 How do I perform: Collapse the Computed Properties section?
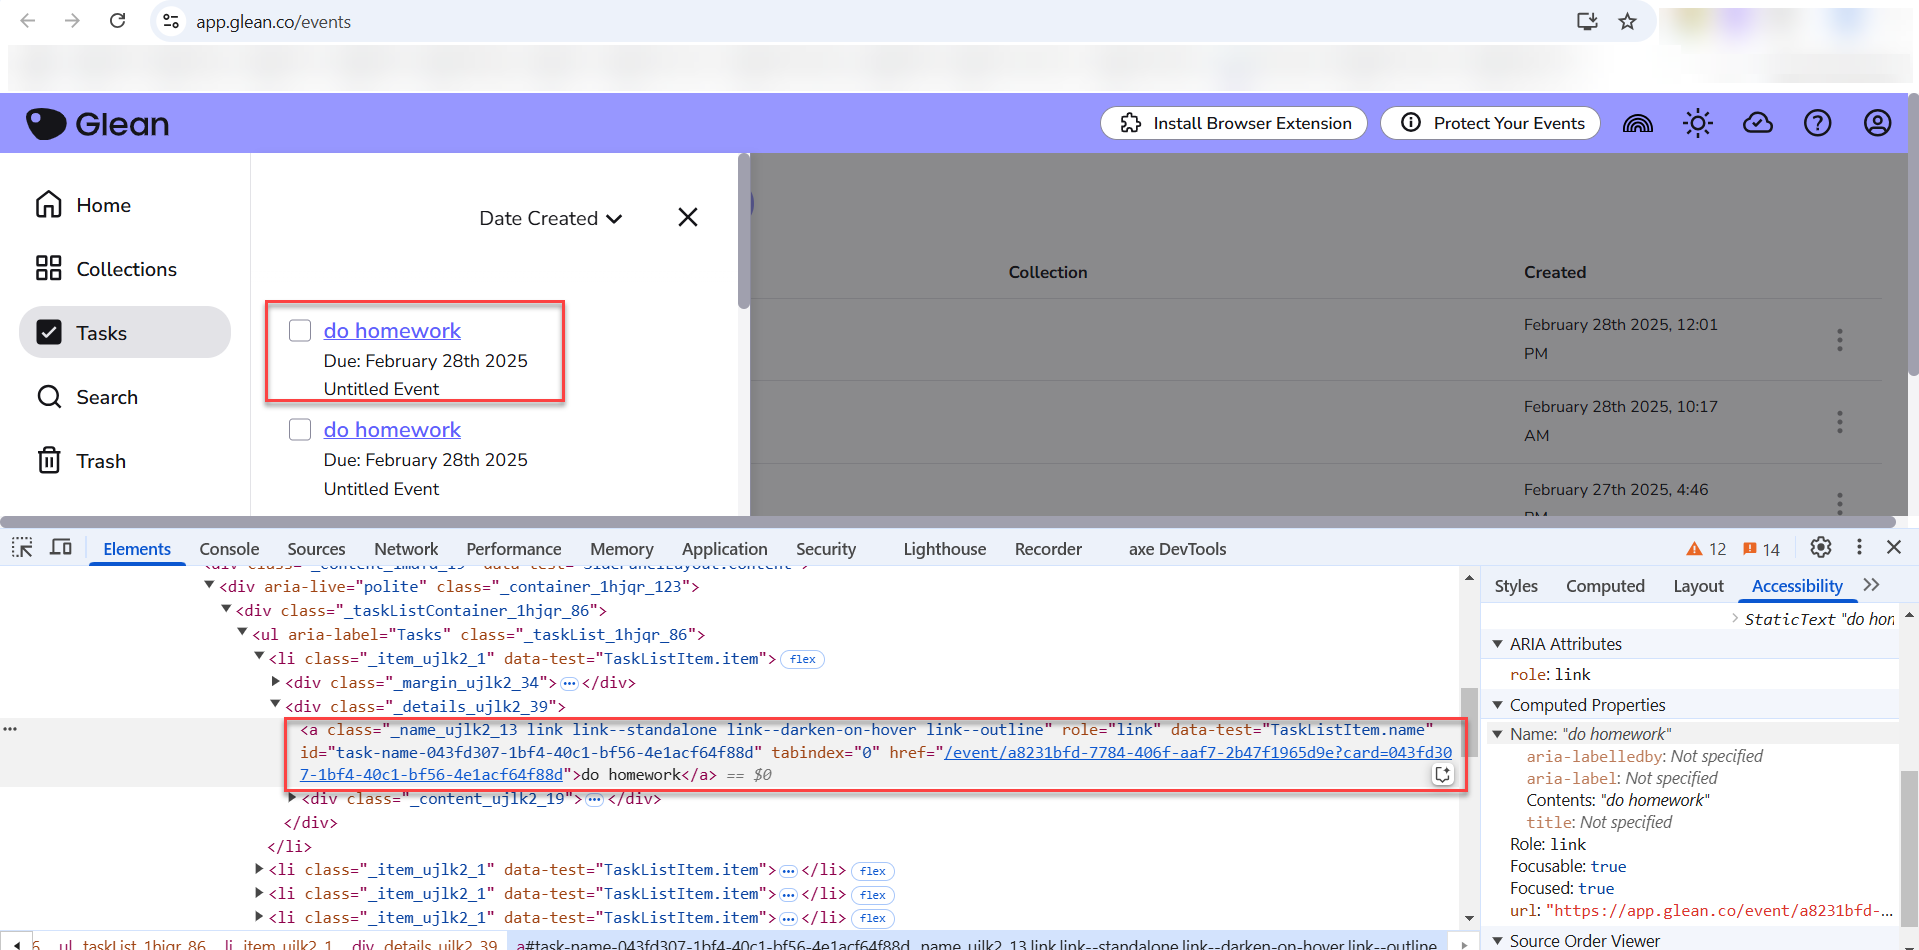1498,705
